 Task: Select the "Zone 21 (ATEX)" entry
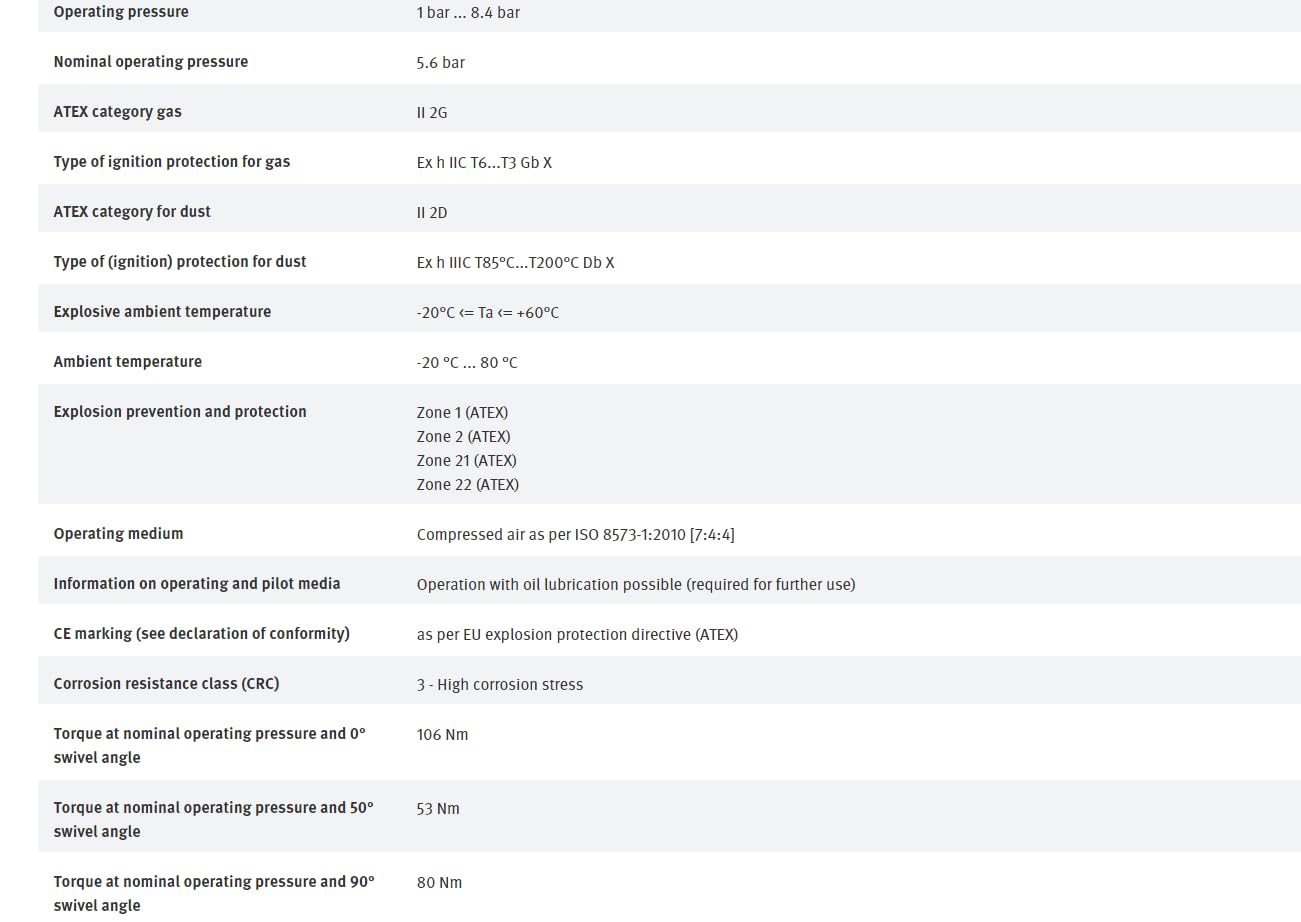pos(466,460)
